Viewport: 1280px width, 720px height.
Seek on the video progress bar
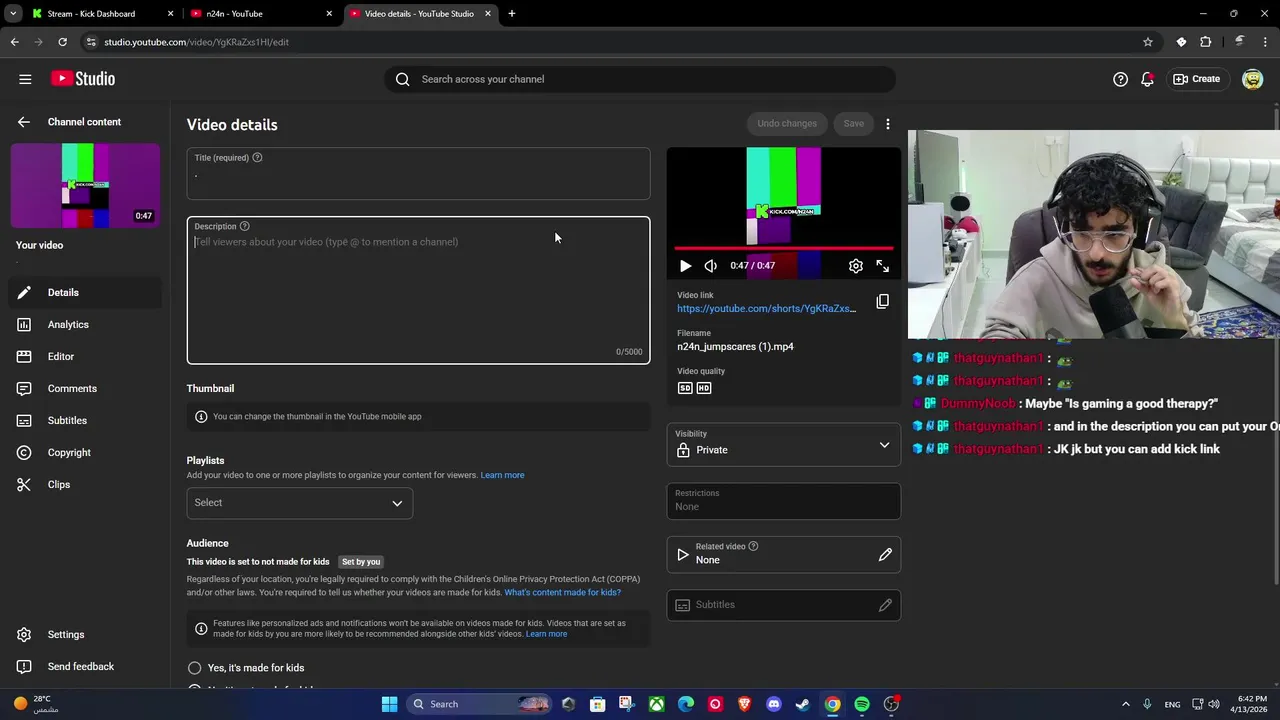pyautogui.click(x=784, y=248)
